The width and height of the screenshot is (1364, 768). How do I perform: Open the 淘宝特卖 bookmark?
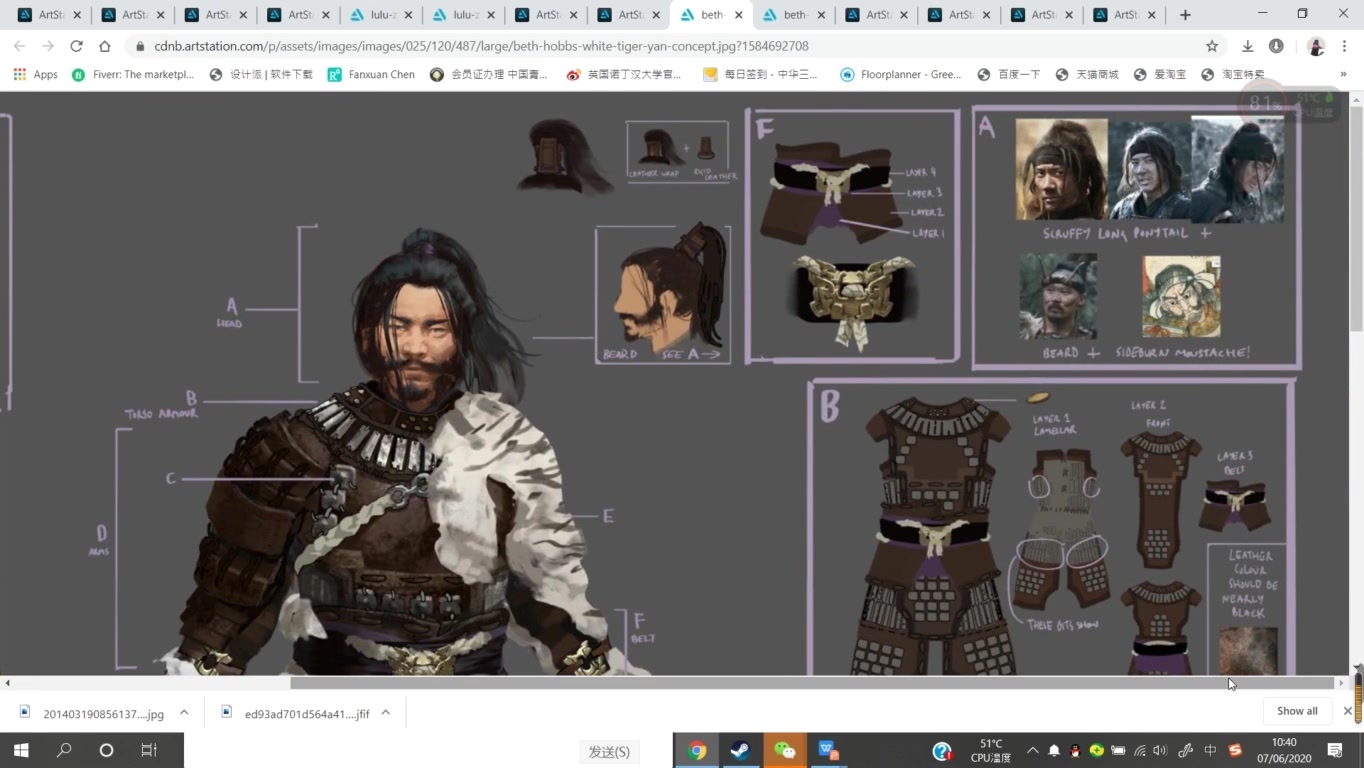coord(1233,74)
